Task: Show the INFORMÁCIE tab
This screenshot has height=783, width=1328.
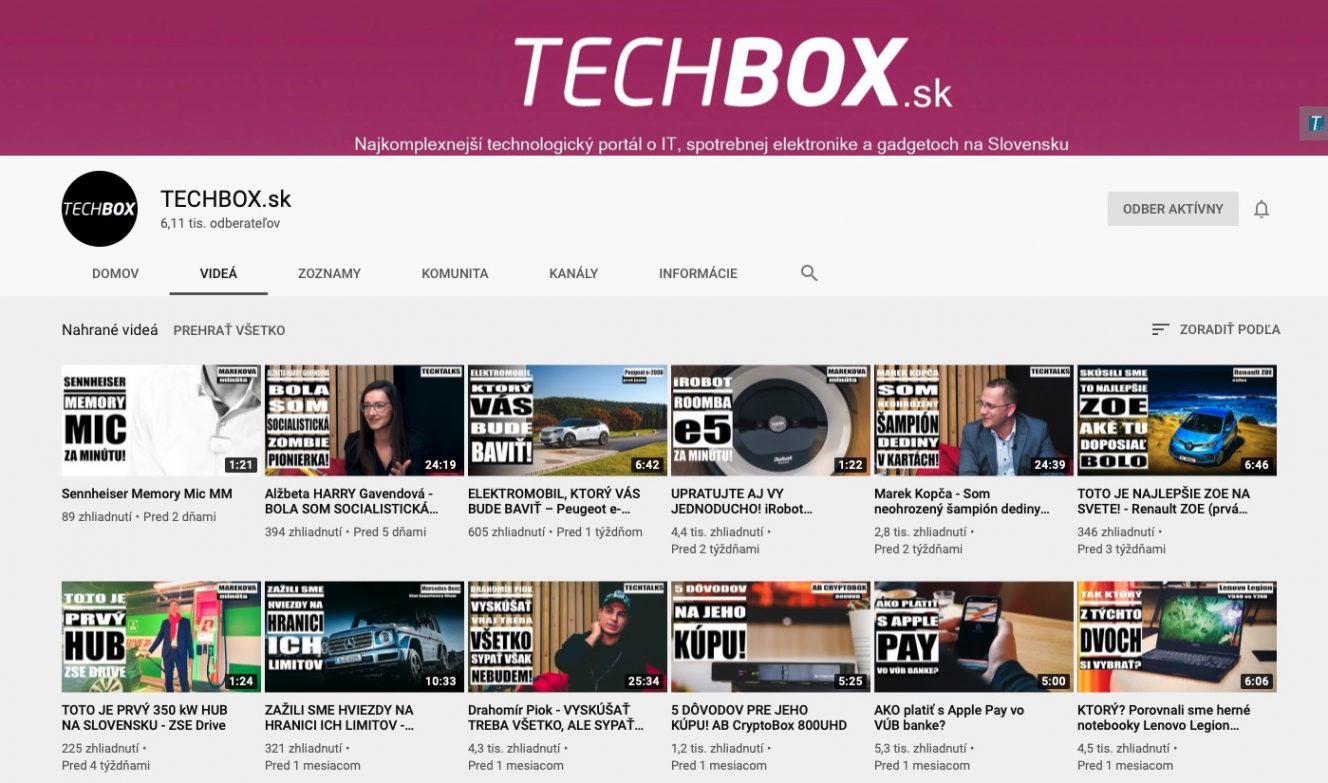Action: (x=698, y=273)
